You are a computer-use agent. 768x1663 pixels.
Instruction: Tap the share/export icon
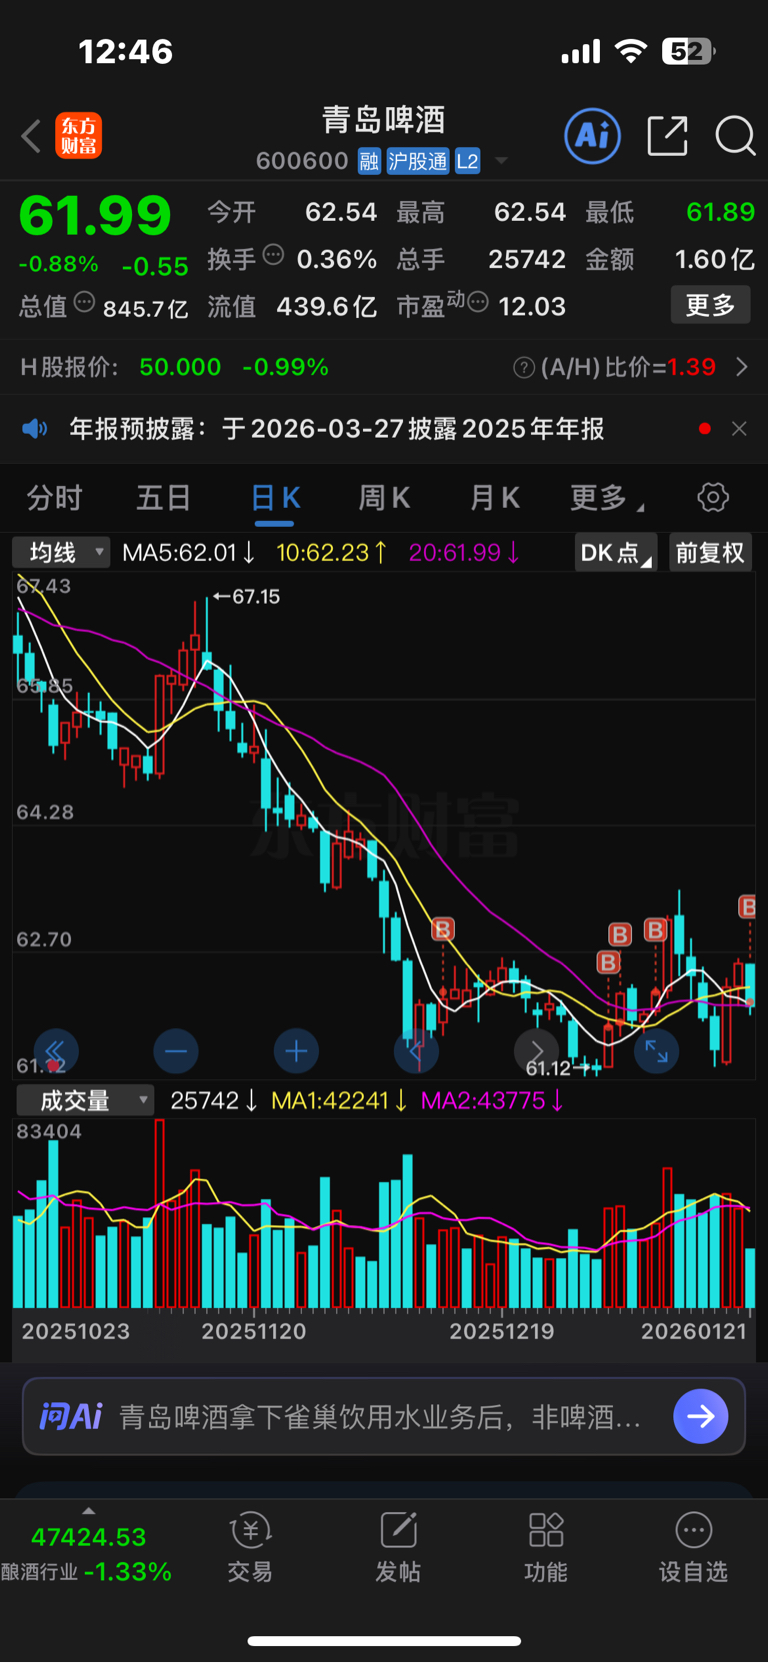(667, 136)
